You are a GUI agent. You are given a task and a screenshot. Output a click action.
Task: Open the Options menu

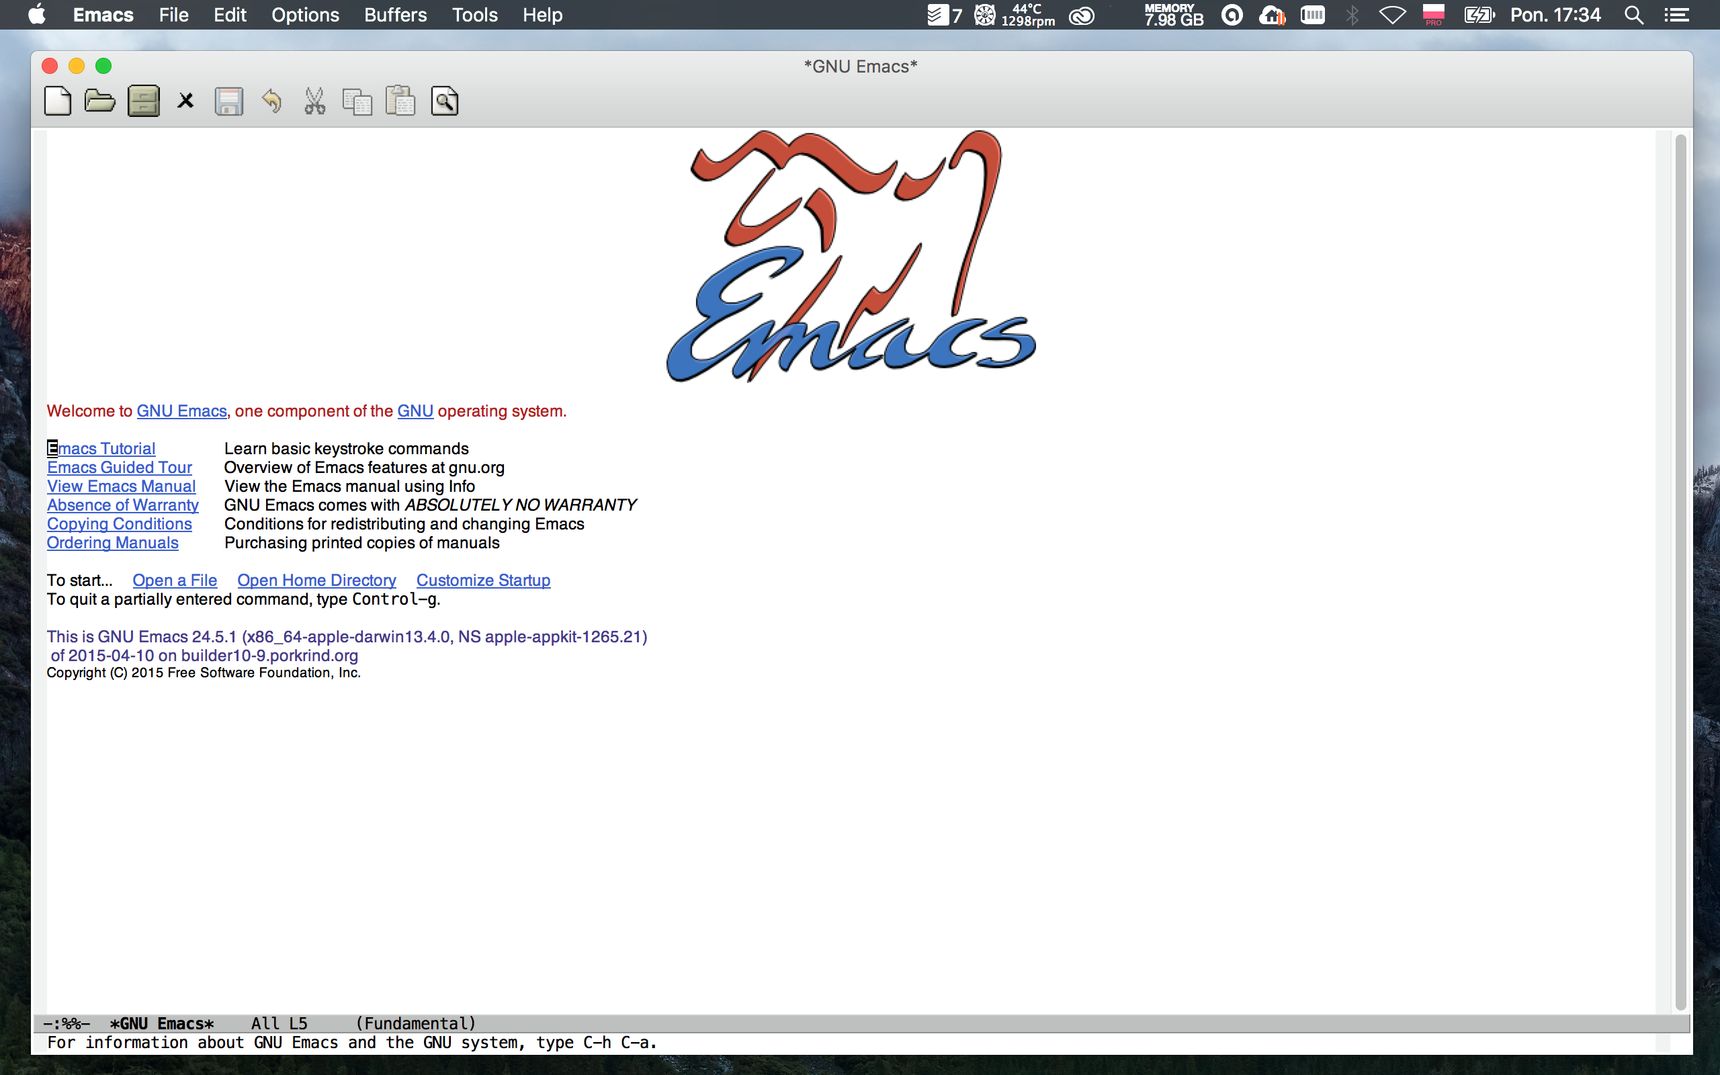[x=305, y=15]
